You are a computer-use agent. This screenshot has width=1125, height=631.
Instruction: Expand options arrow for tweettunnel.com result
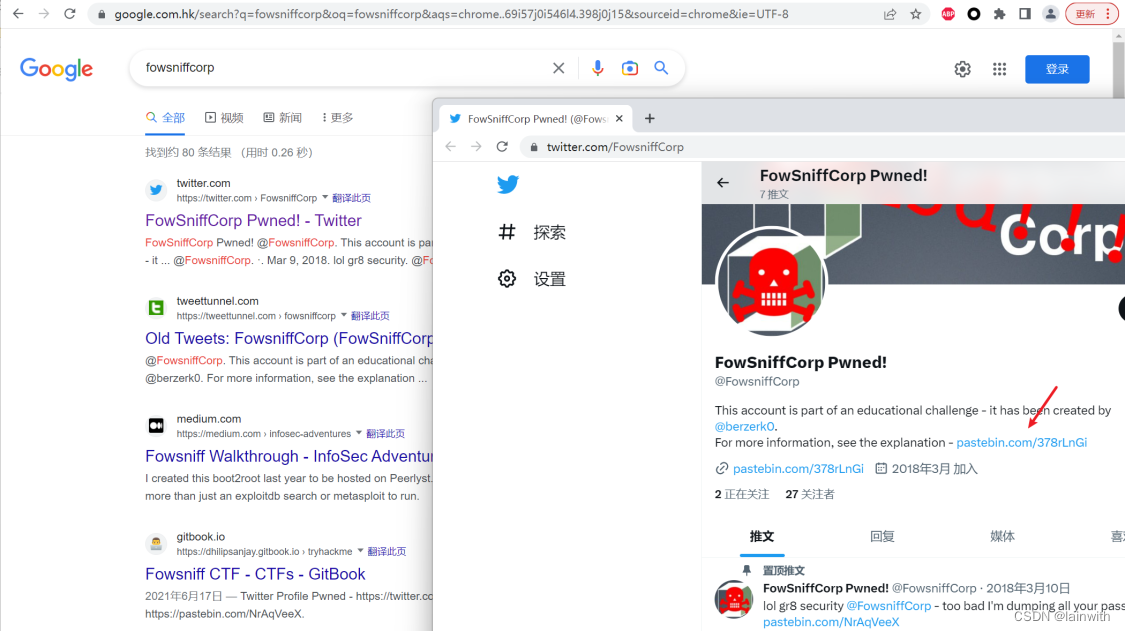(x=344, y=315)
